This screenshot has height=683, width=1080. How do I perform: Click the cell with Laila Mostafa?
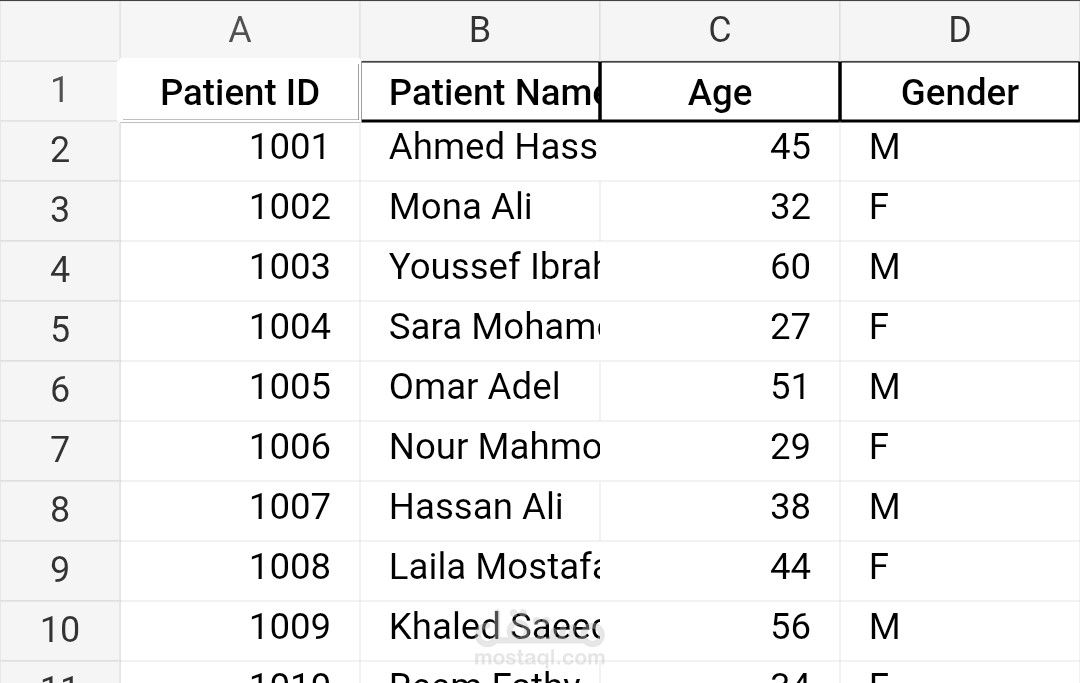[x=479, y=567]
